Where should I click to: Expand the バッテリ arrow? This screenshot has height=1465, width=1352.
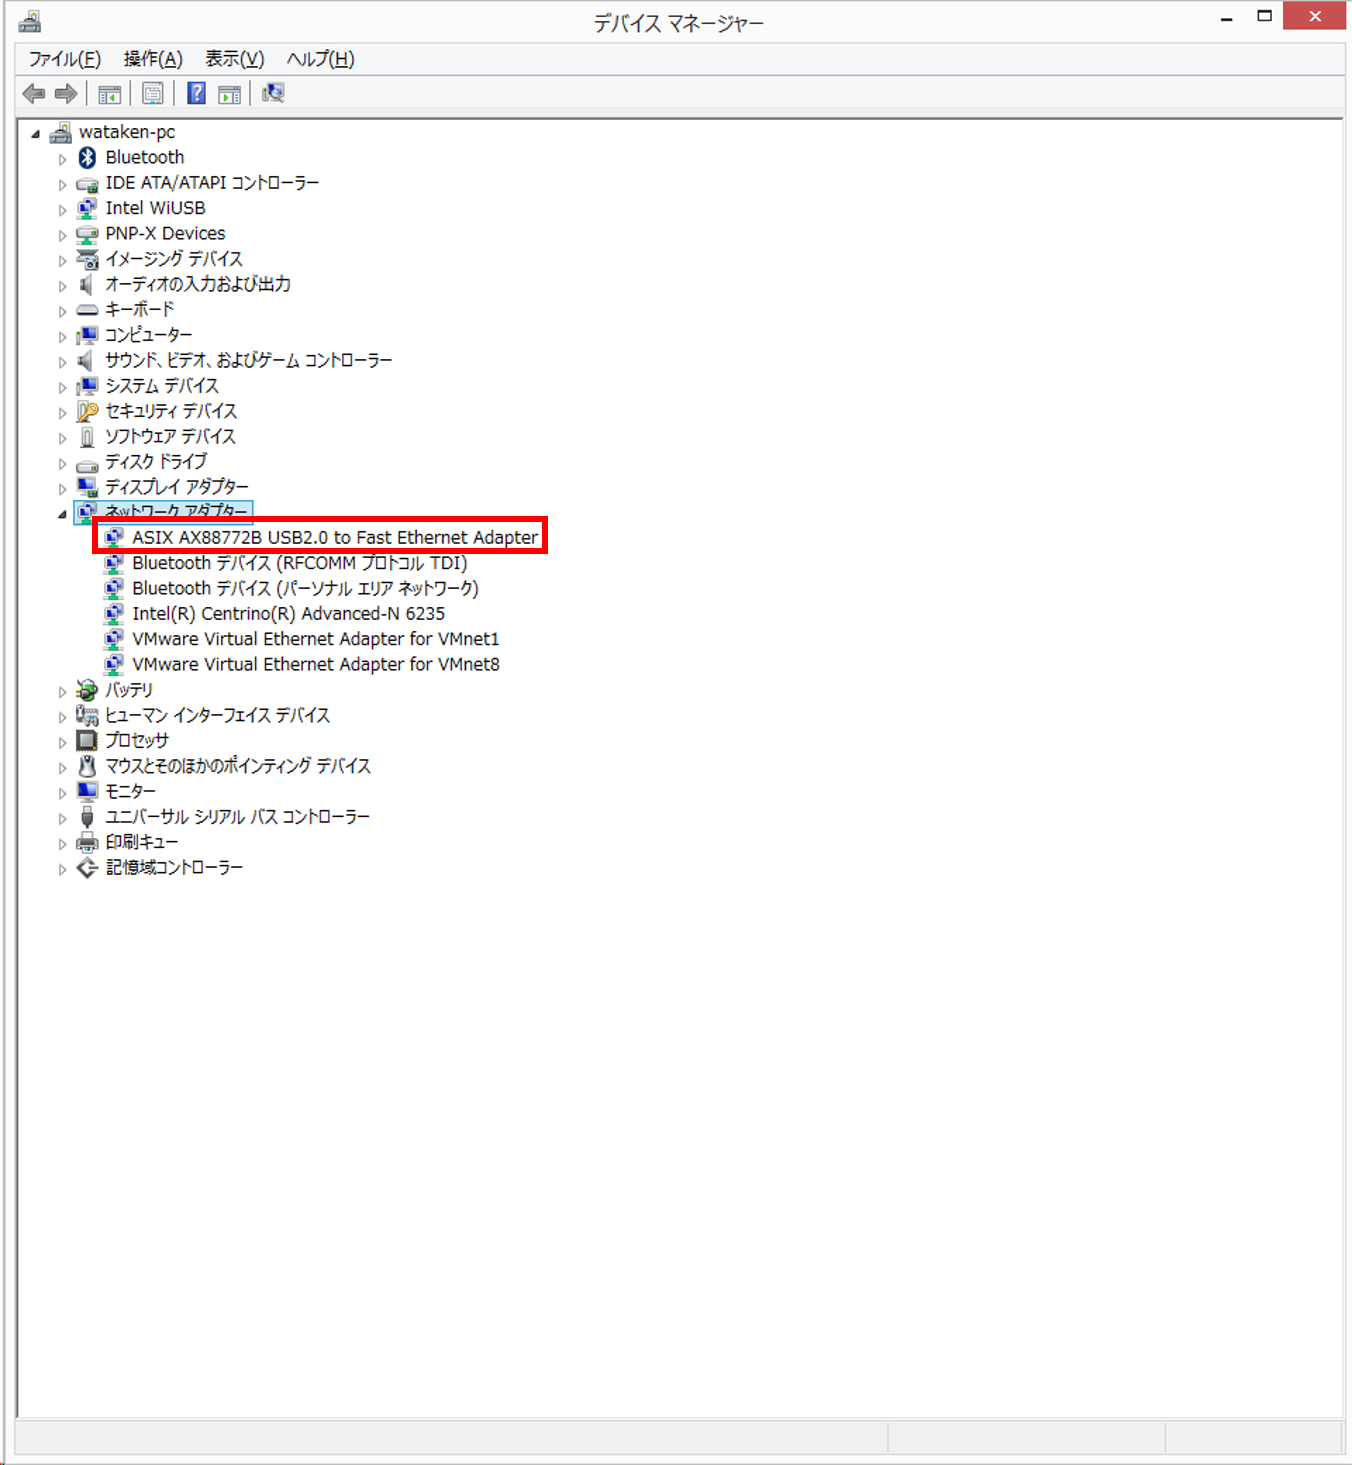(62, 691)
